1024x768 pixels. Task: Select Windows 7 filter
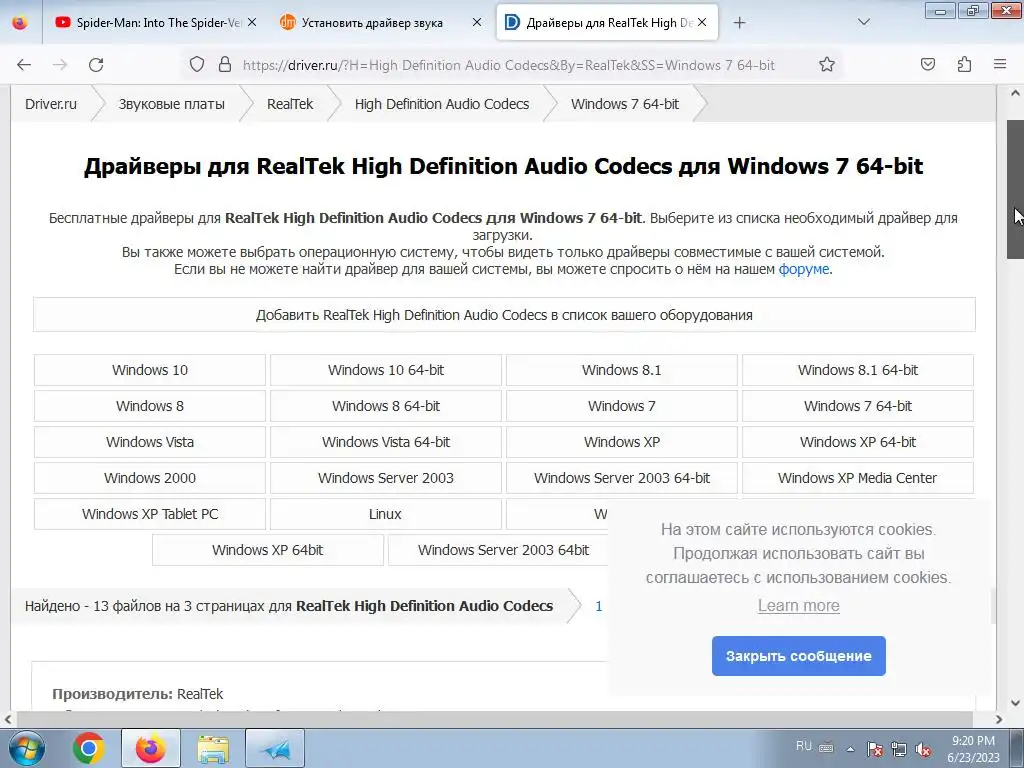click(x=622, y=406)
